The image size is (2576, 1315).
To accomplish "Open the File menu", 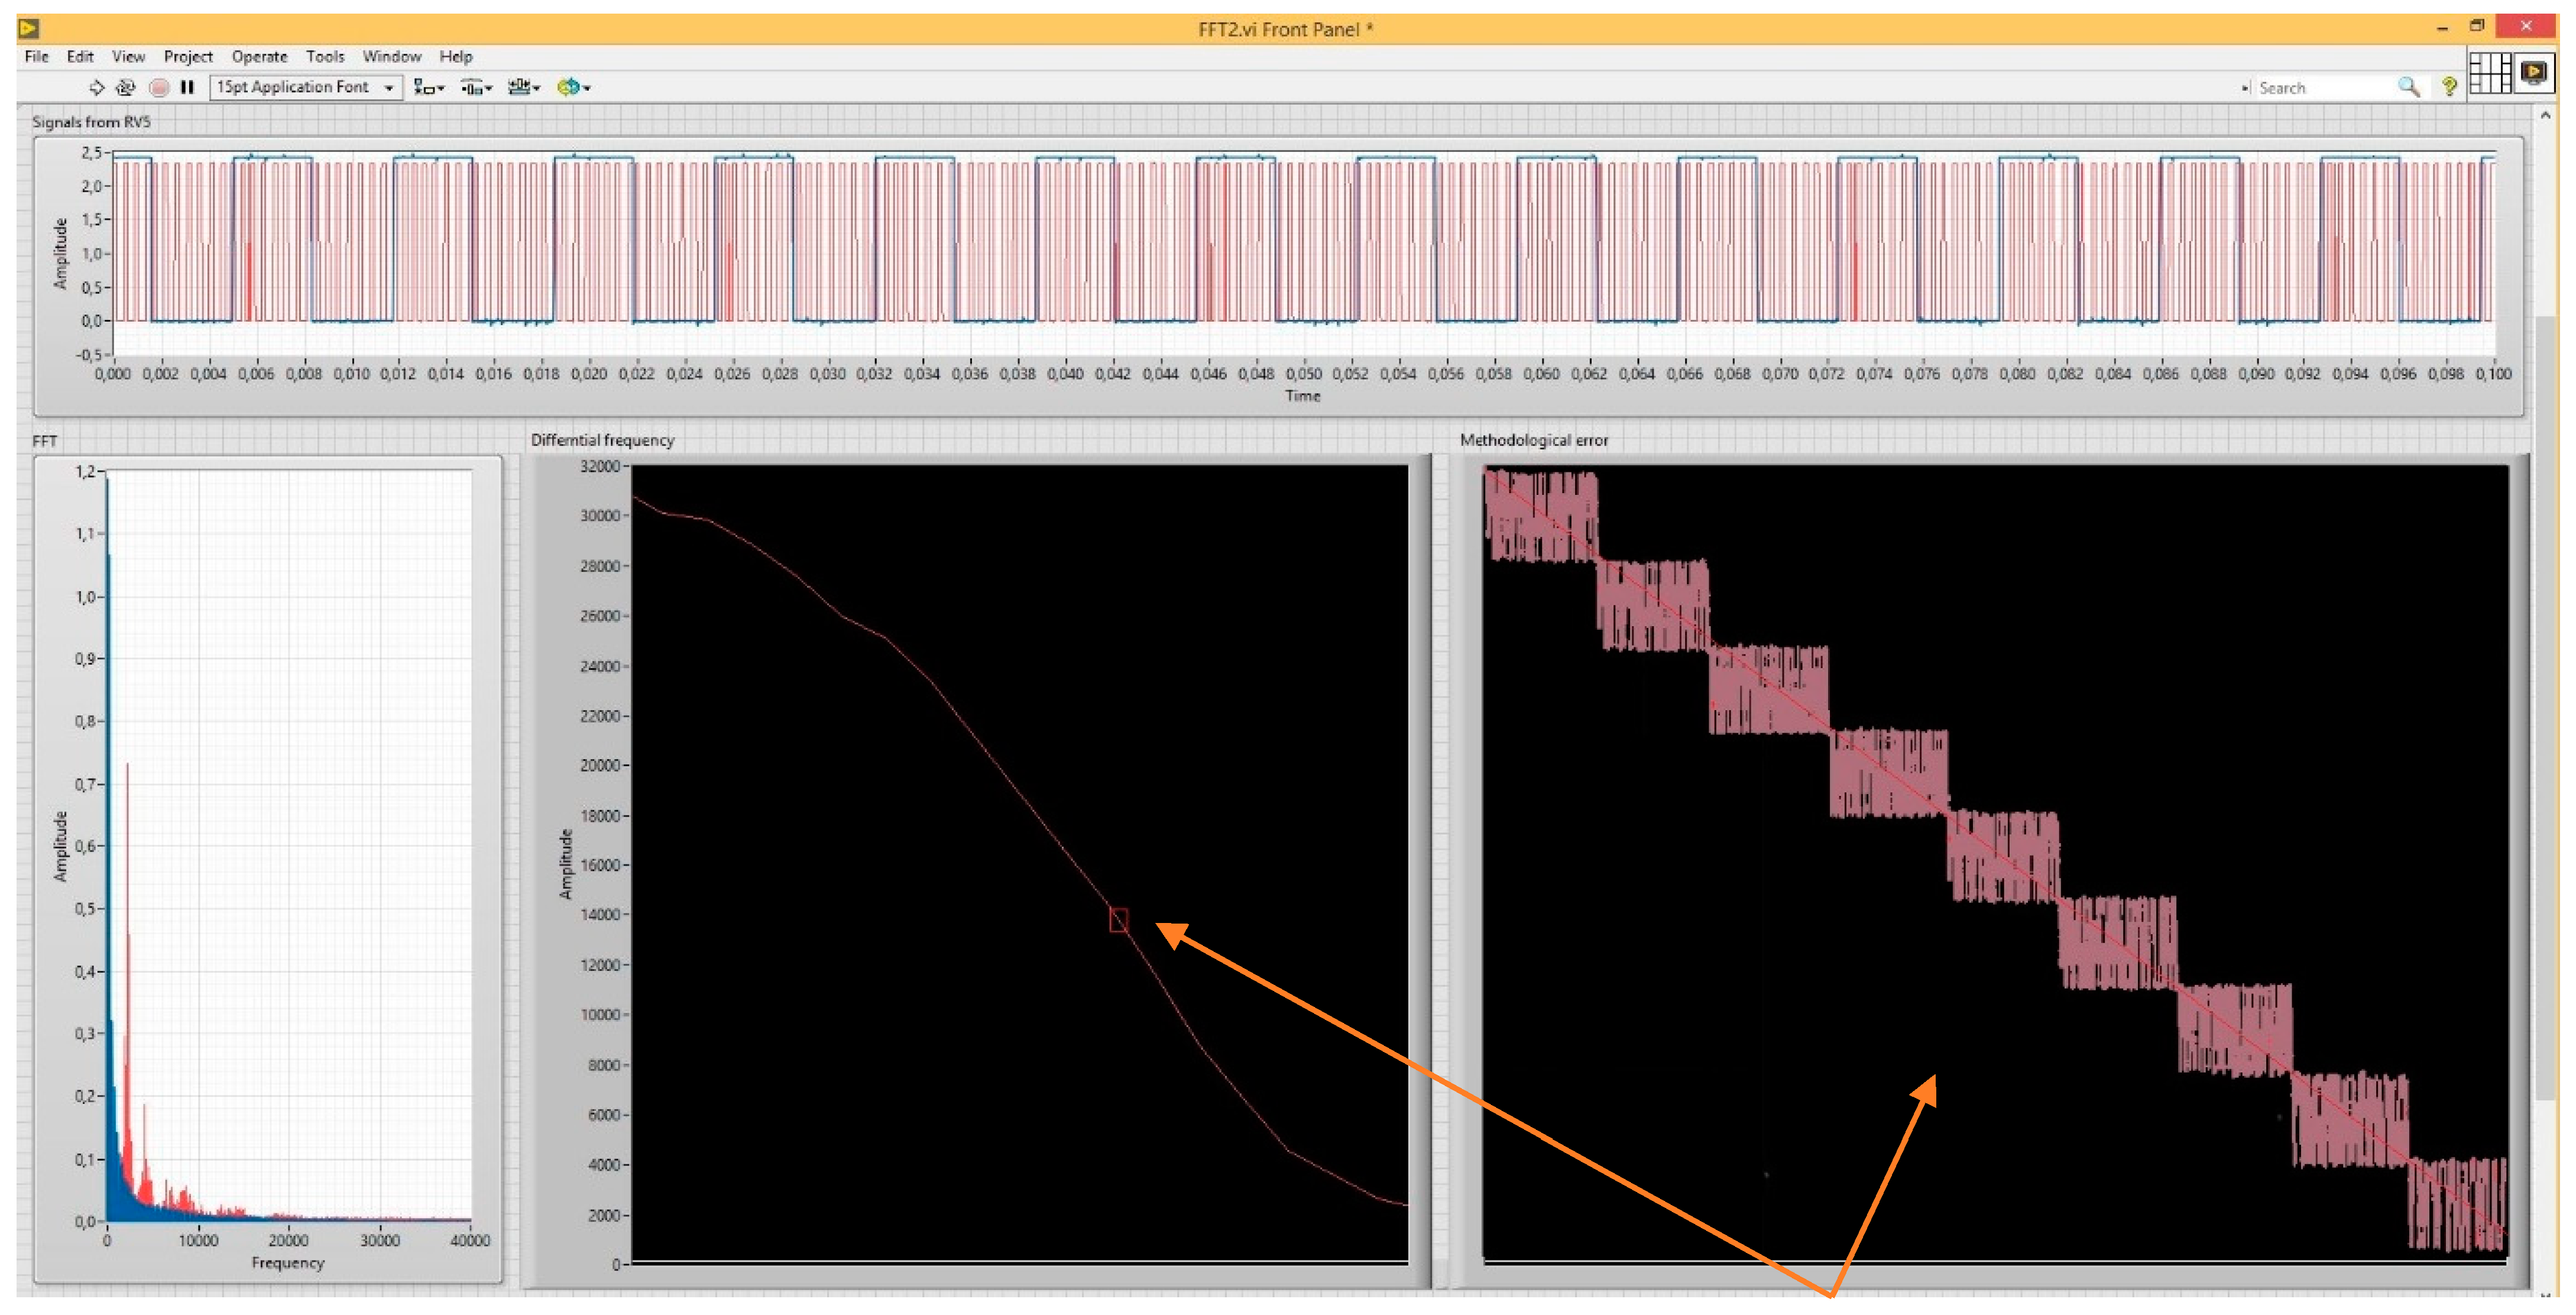I will point(36,57).
